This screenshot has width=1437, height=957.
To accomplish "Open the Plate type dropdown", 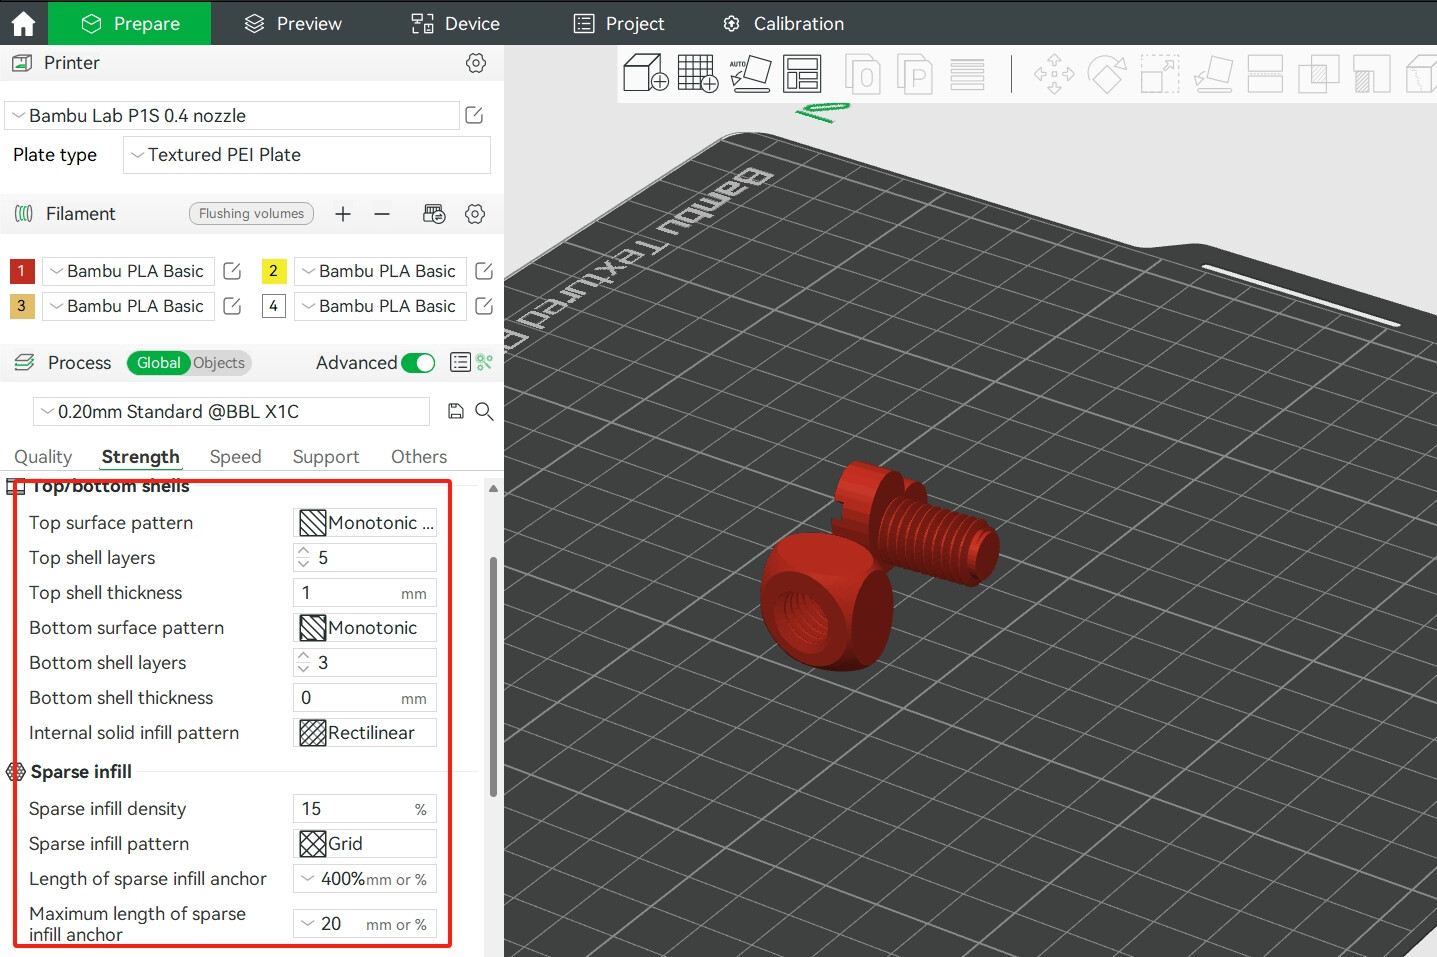I will click(307, 155).
